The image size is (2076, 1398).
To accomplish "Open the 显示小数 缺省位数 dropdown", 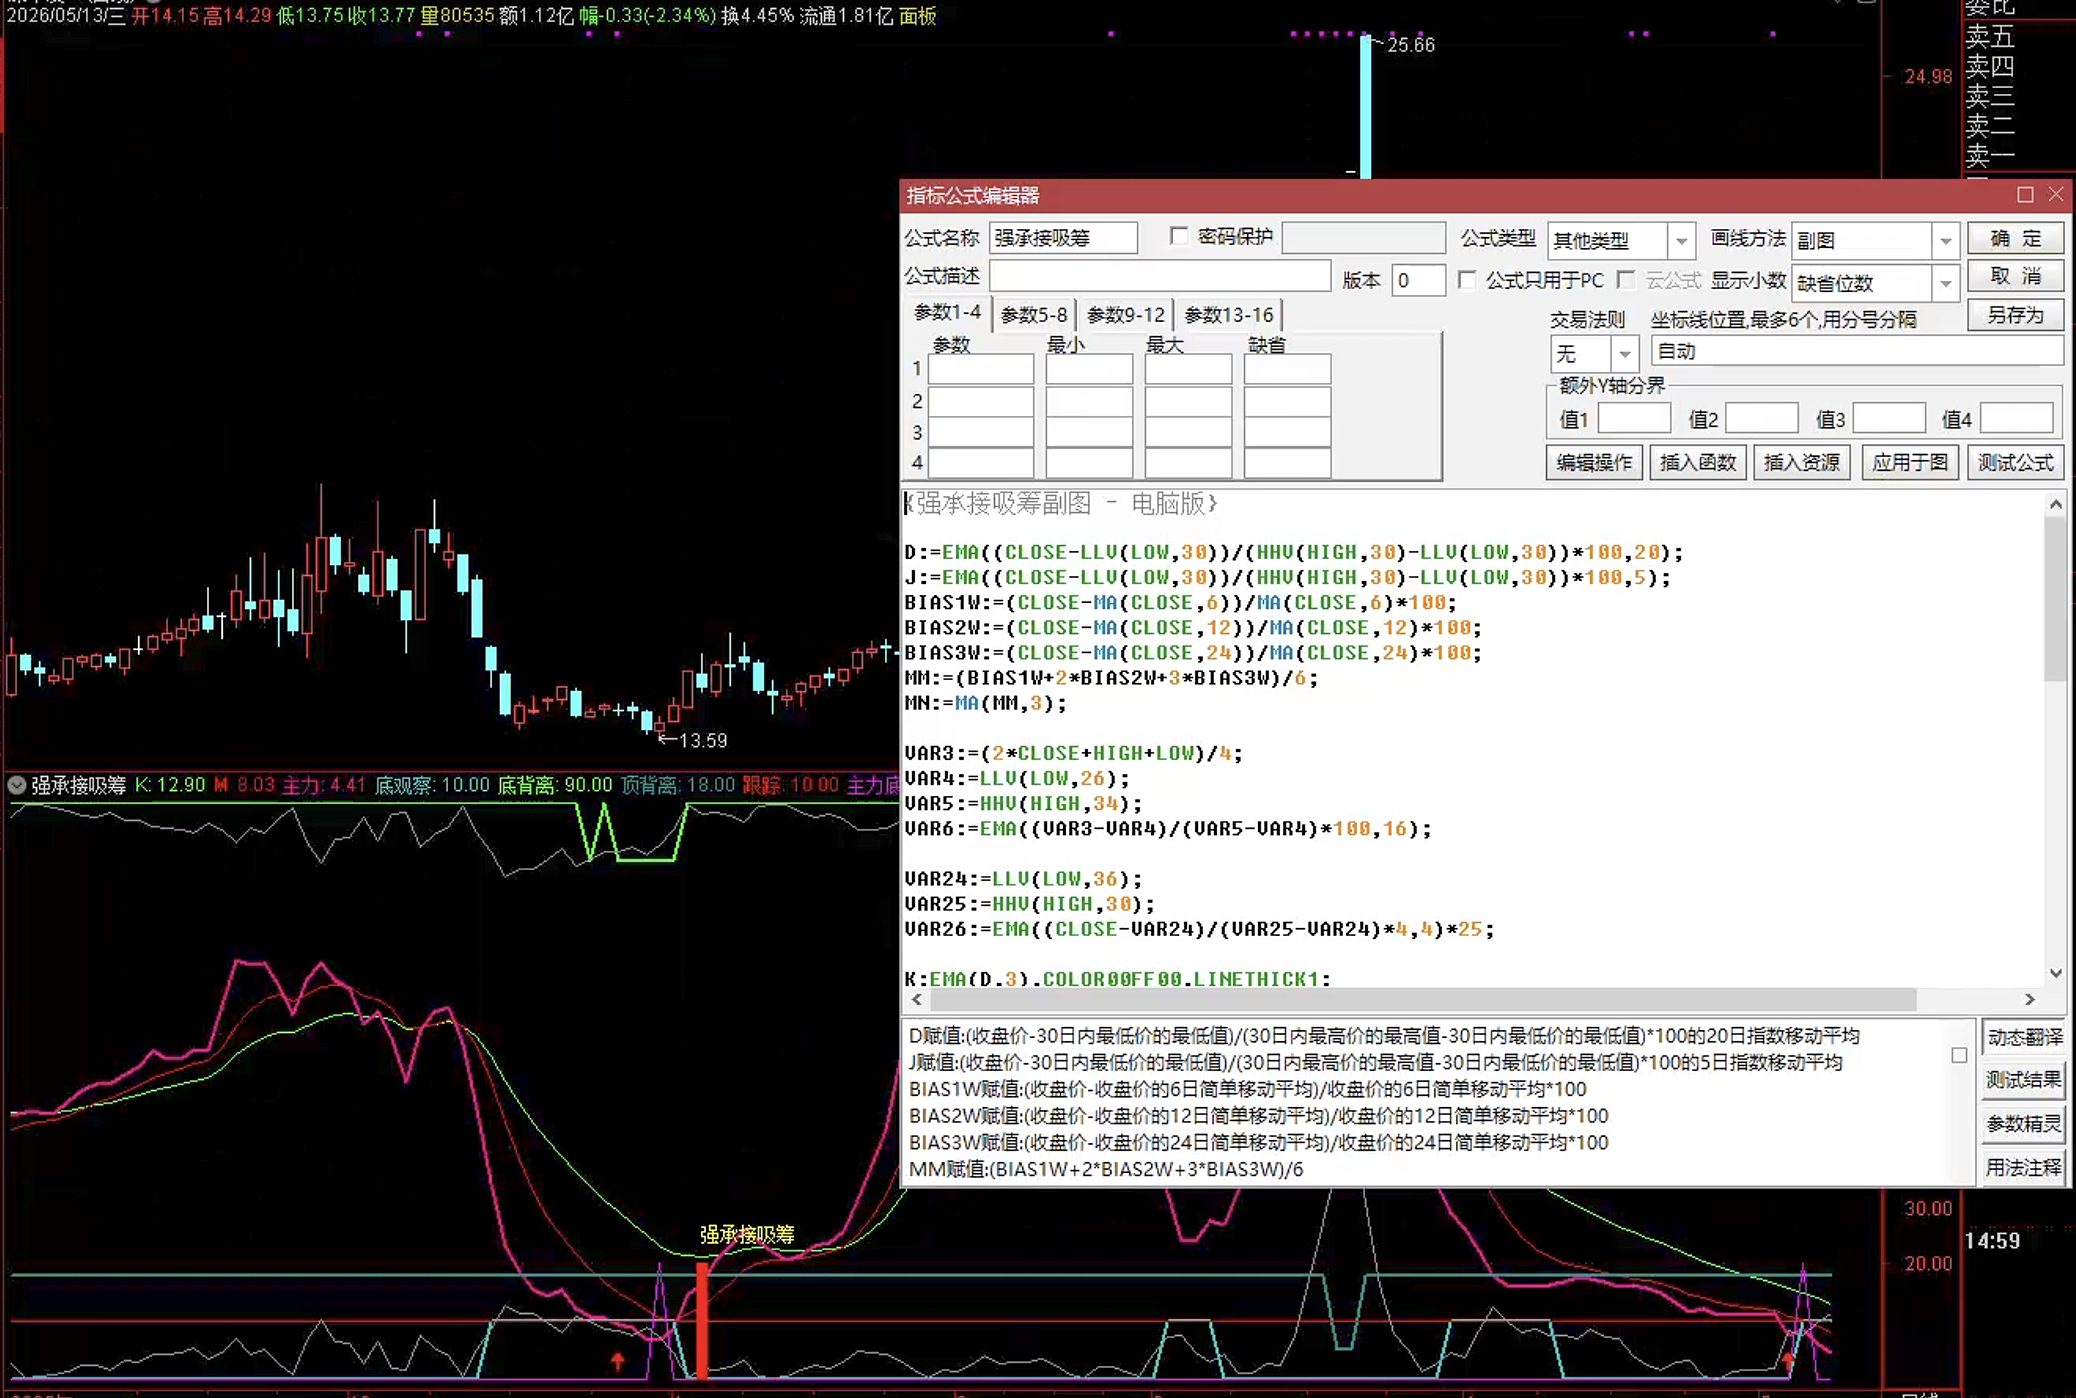I will 1945,283.
